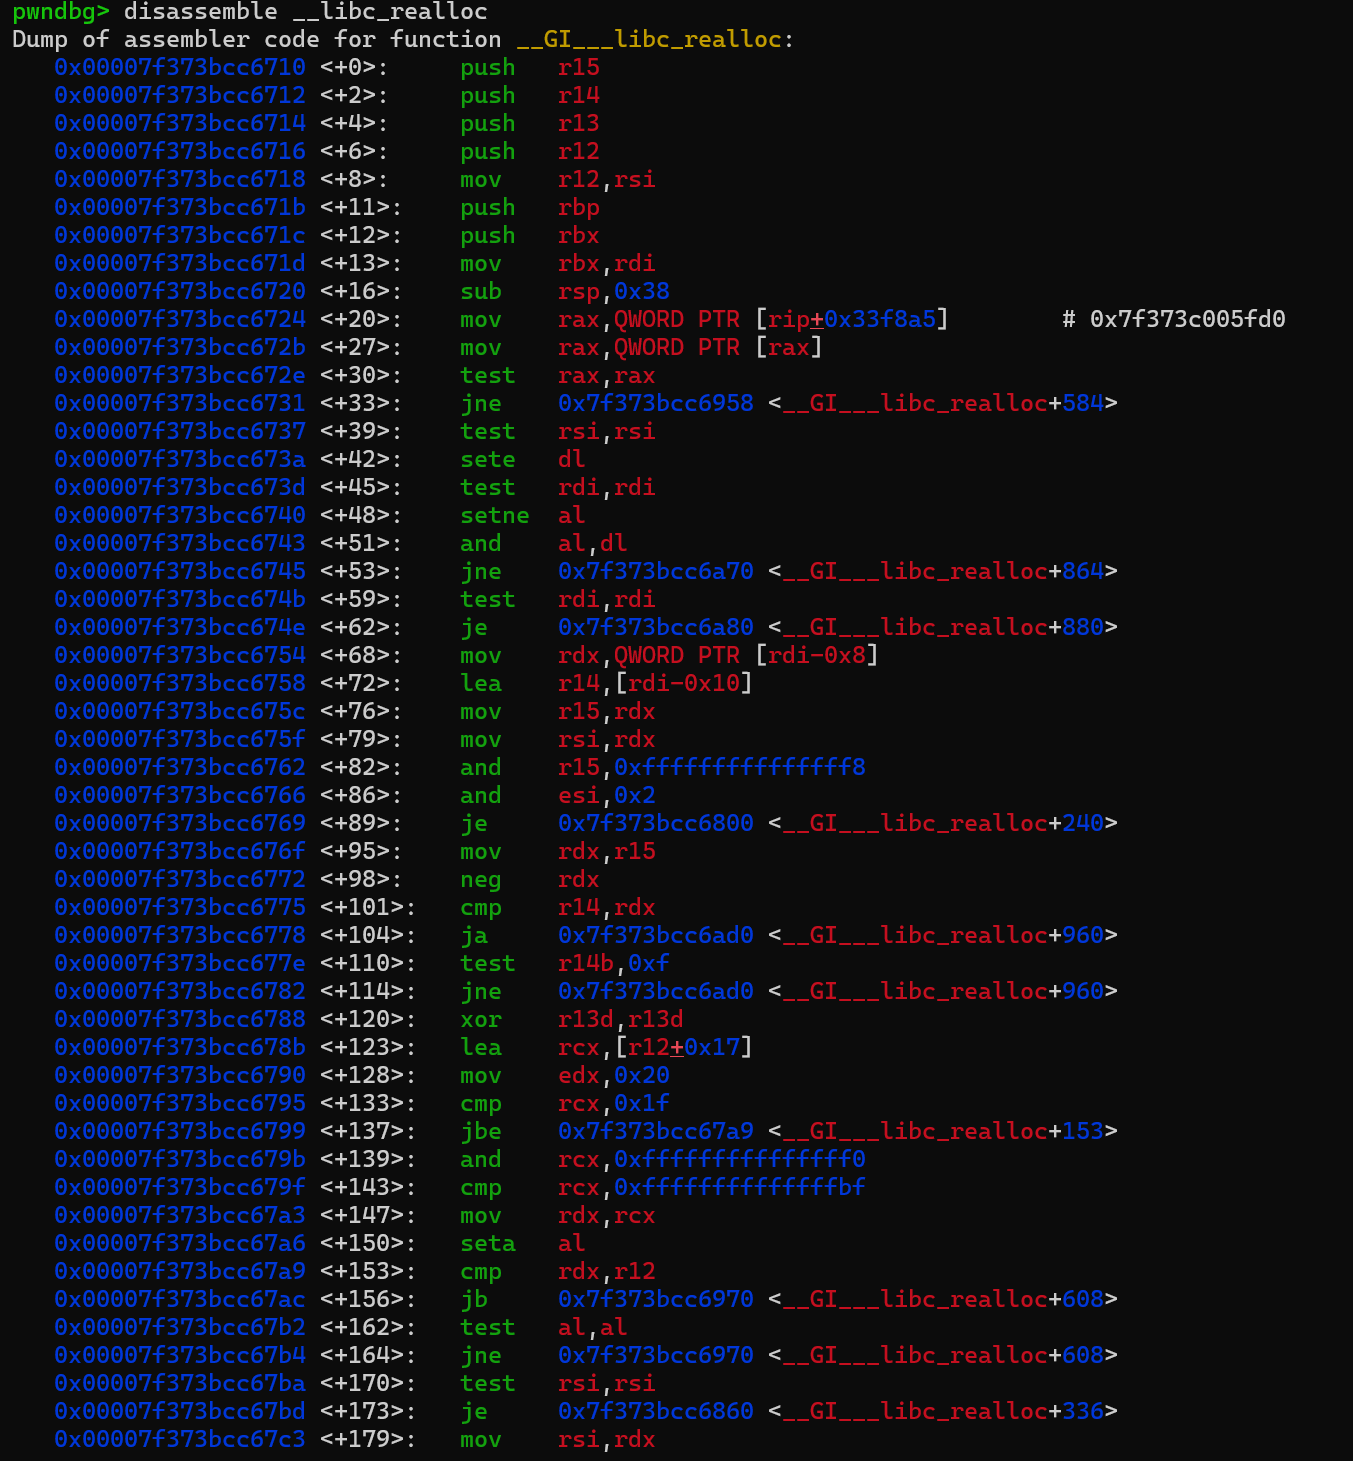Click the and r15,0xfffffffffffffff8 instruction
The width and height of the screenshot is (1353, 1461).
tap(660, 767)
